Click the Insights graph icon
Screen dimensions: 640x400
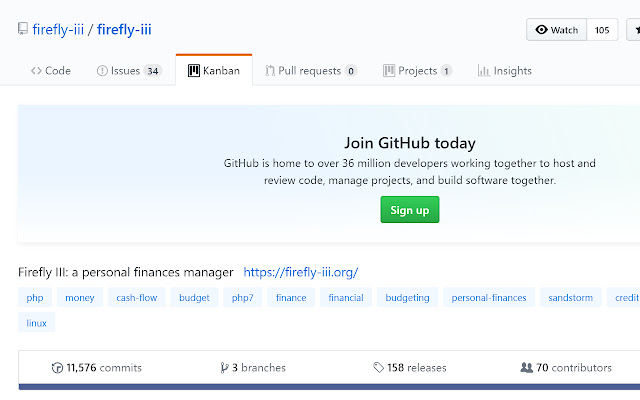(484, 71)
